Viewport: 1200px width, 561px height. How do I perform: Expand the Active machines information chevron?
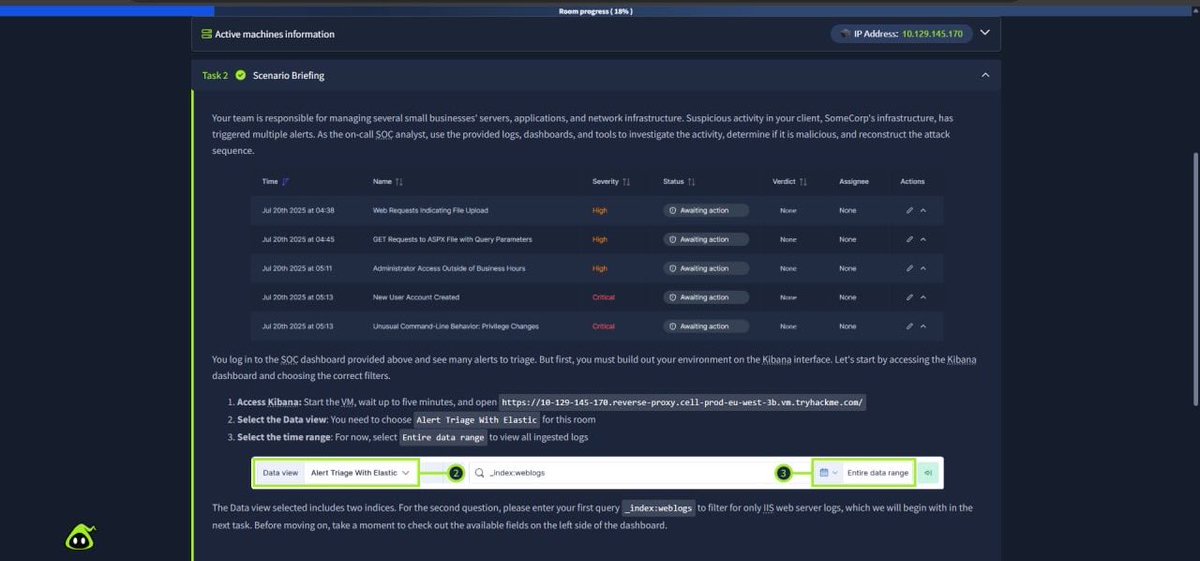point(985,33)
